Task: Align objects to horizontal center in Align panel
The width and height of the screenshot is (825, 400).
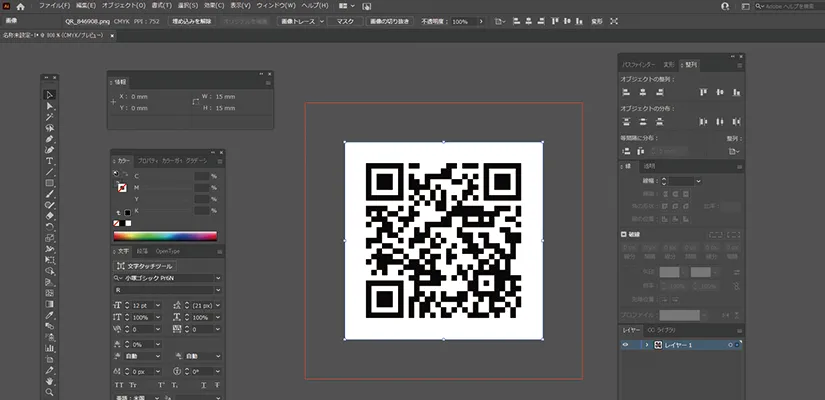Action: (642, 92)
